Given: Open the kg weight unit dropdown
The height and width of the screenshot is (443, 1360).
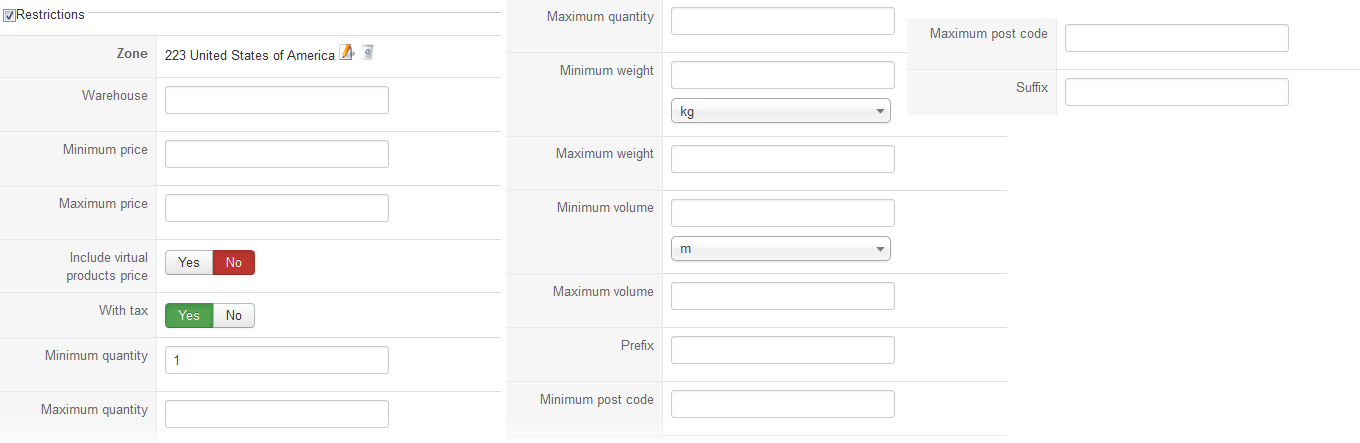Looking at the screenshot, I should coord(780,111).
